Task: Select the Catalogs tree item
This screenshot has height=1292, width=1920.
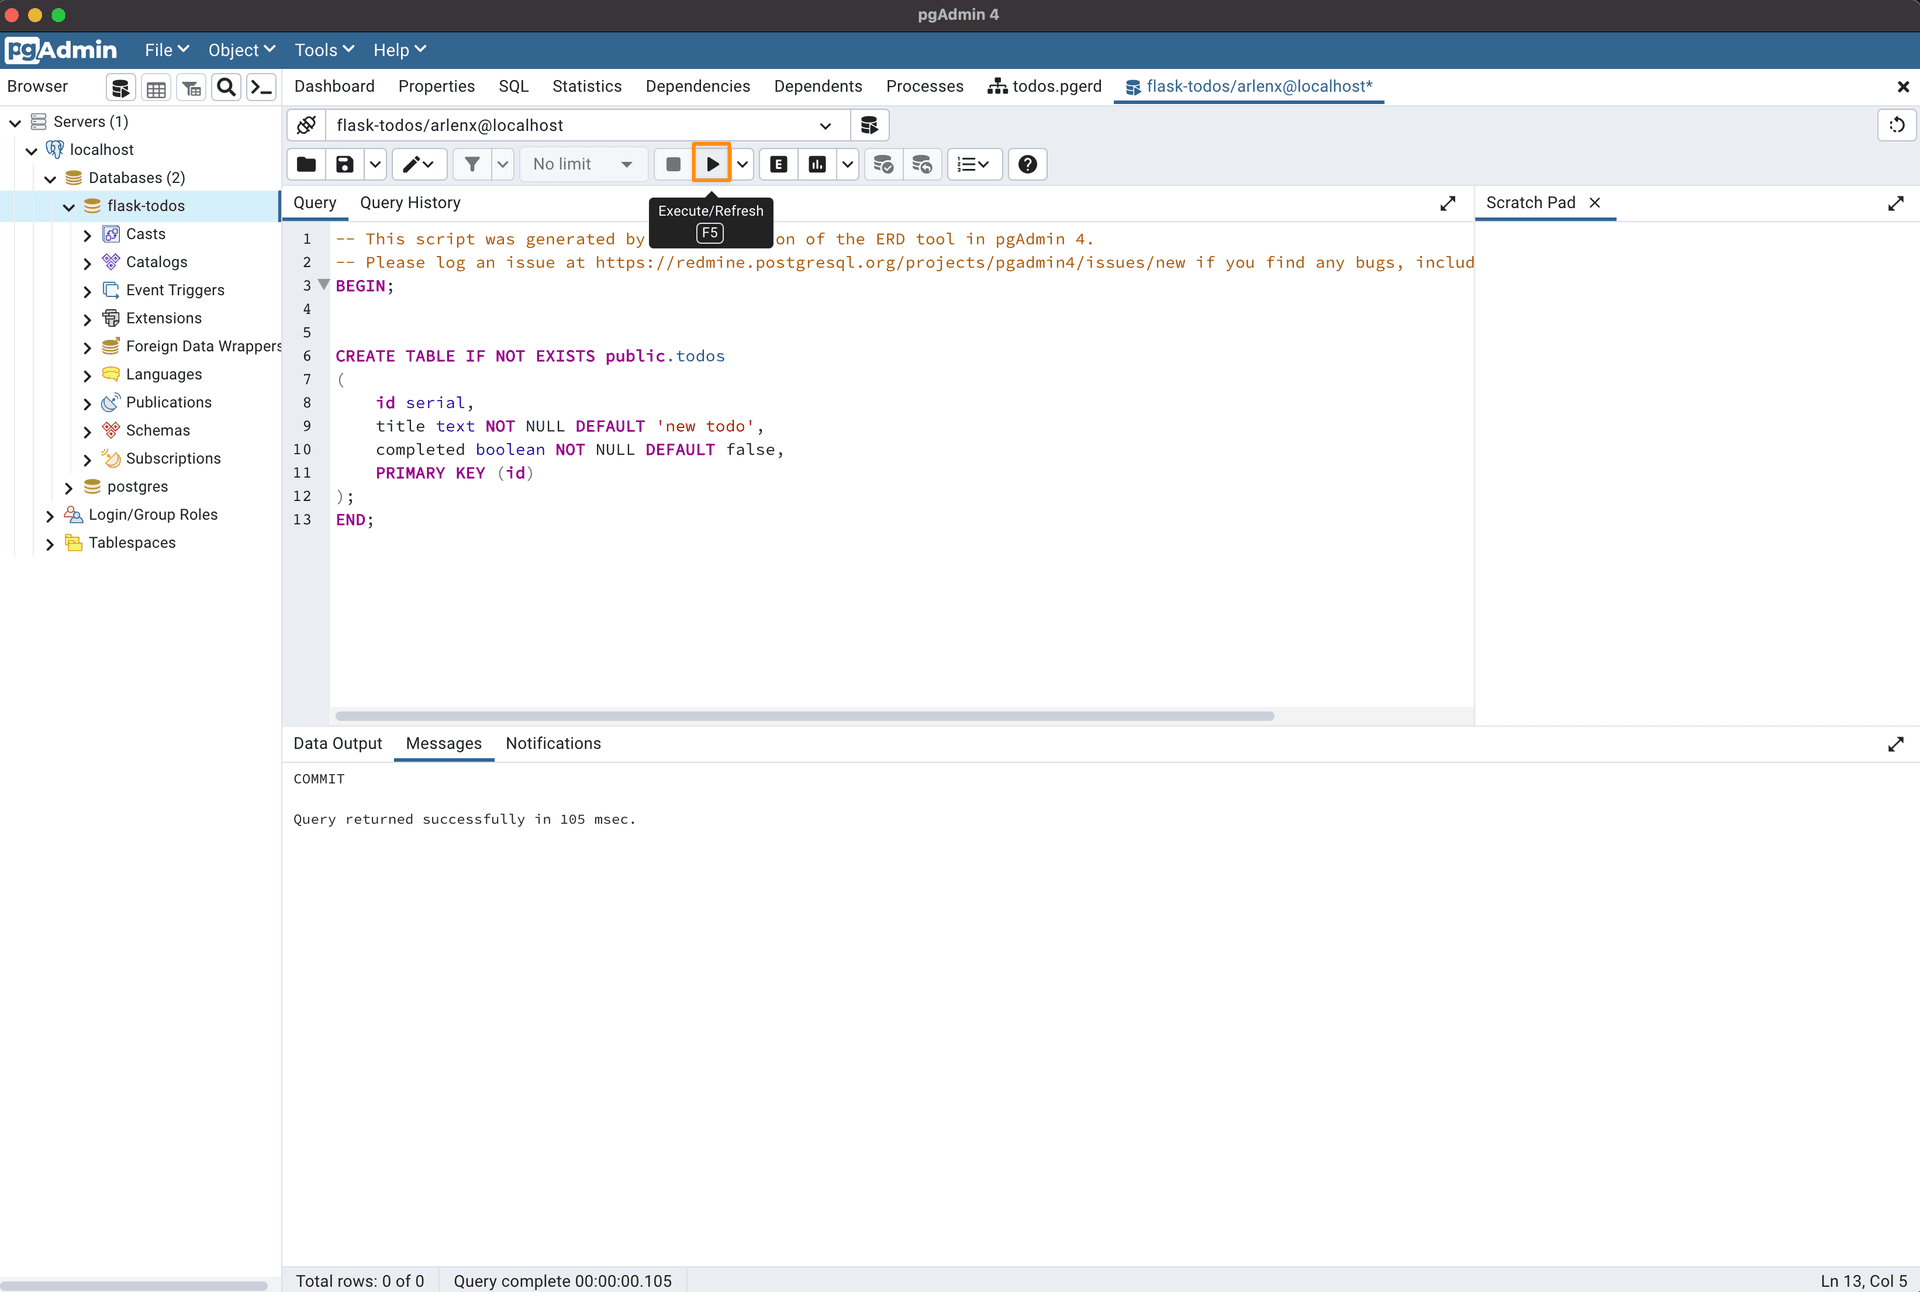Action: [156, 262]
